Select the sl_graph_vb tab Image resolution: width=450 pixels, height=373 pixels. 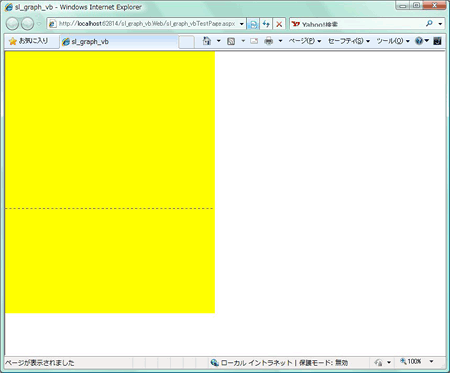[x=119, y=42]
